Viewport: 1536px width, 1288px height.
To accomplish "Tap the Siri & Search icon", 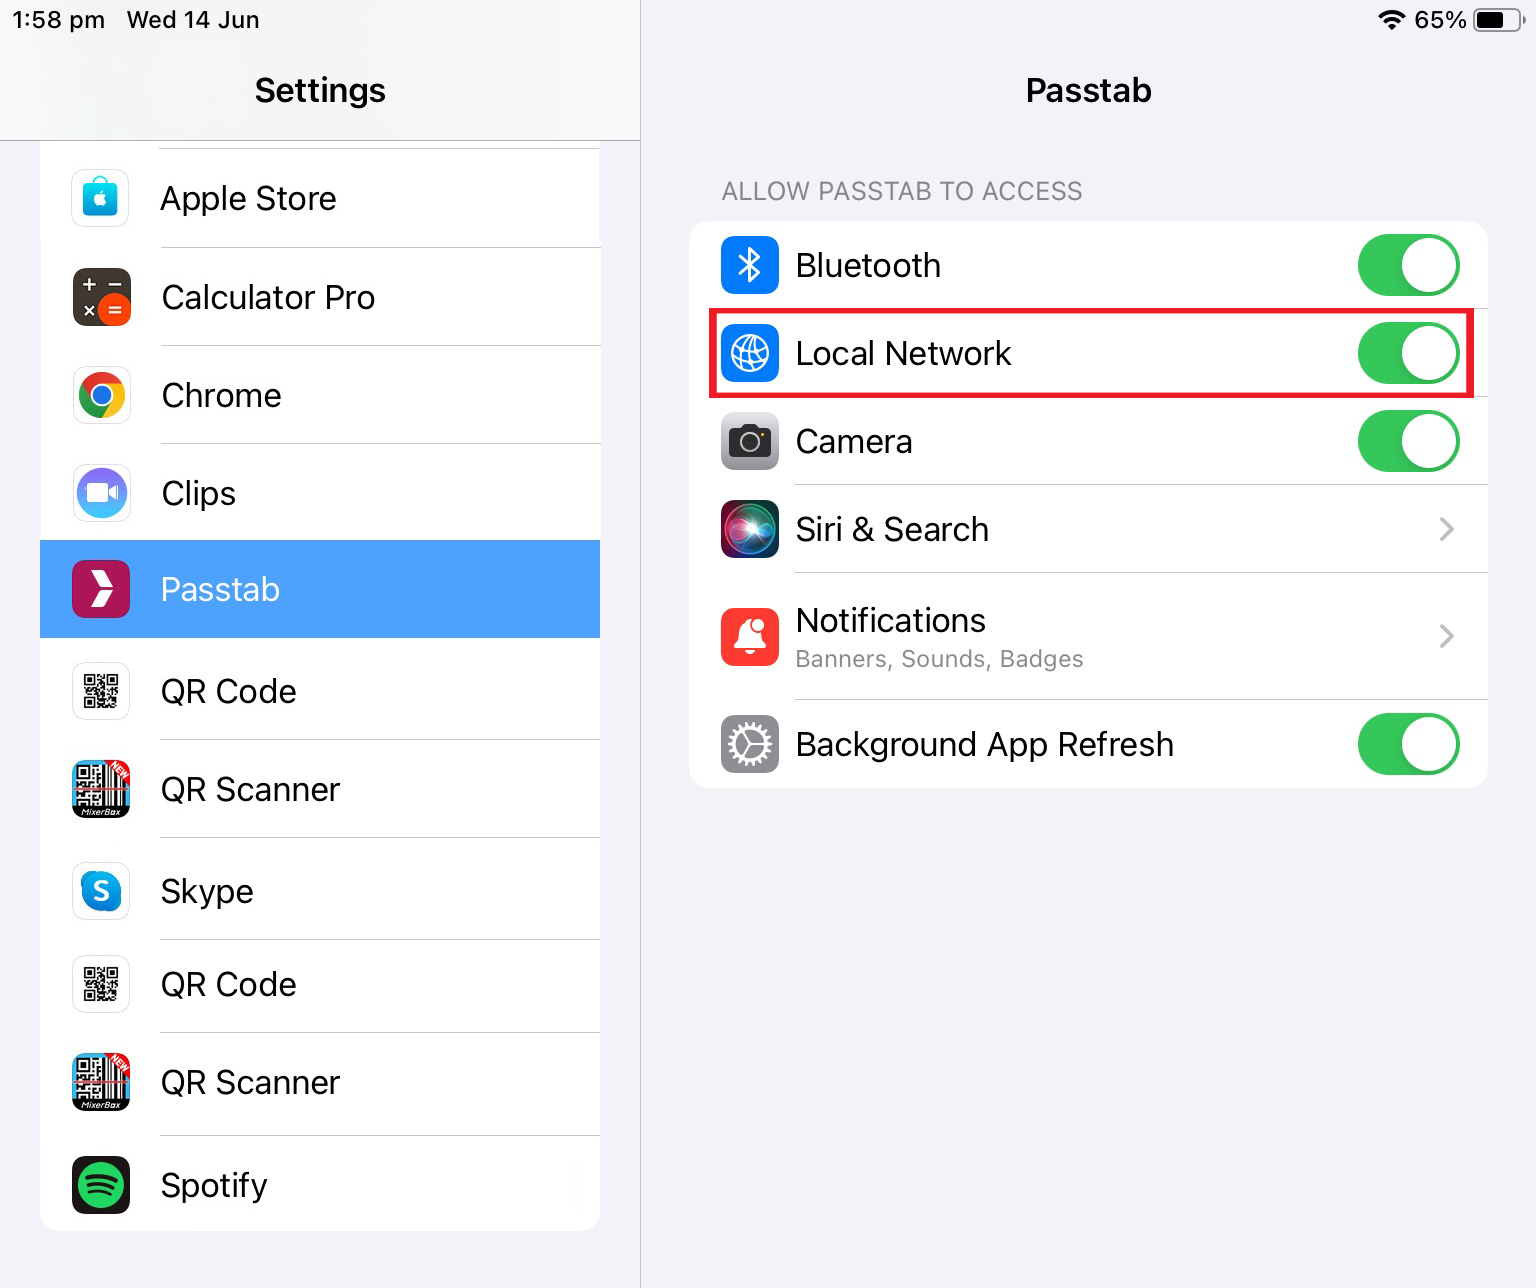I will coord(750,529).
